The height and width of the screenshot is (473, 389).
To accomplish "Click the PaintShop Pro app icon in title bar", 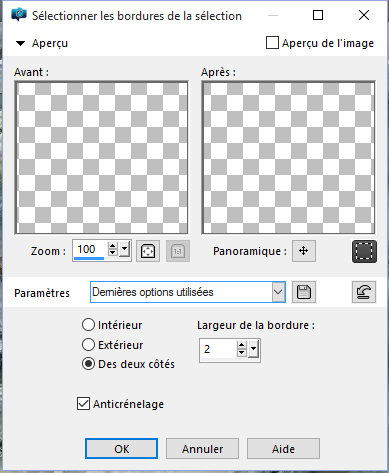I will click(19, 15).
